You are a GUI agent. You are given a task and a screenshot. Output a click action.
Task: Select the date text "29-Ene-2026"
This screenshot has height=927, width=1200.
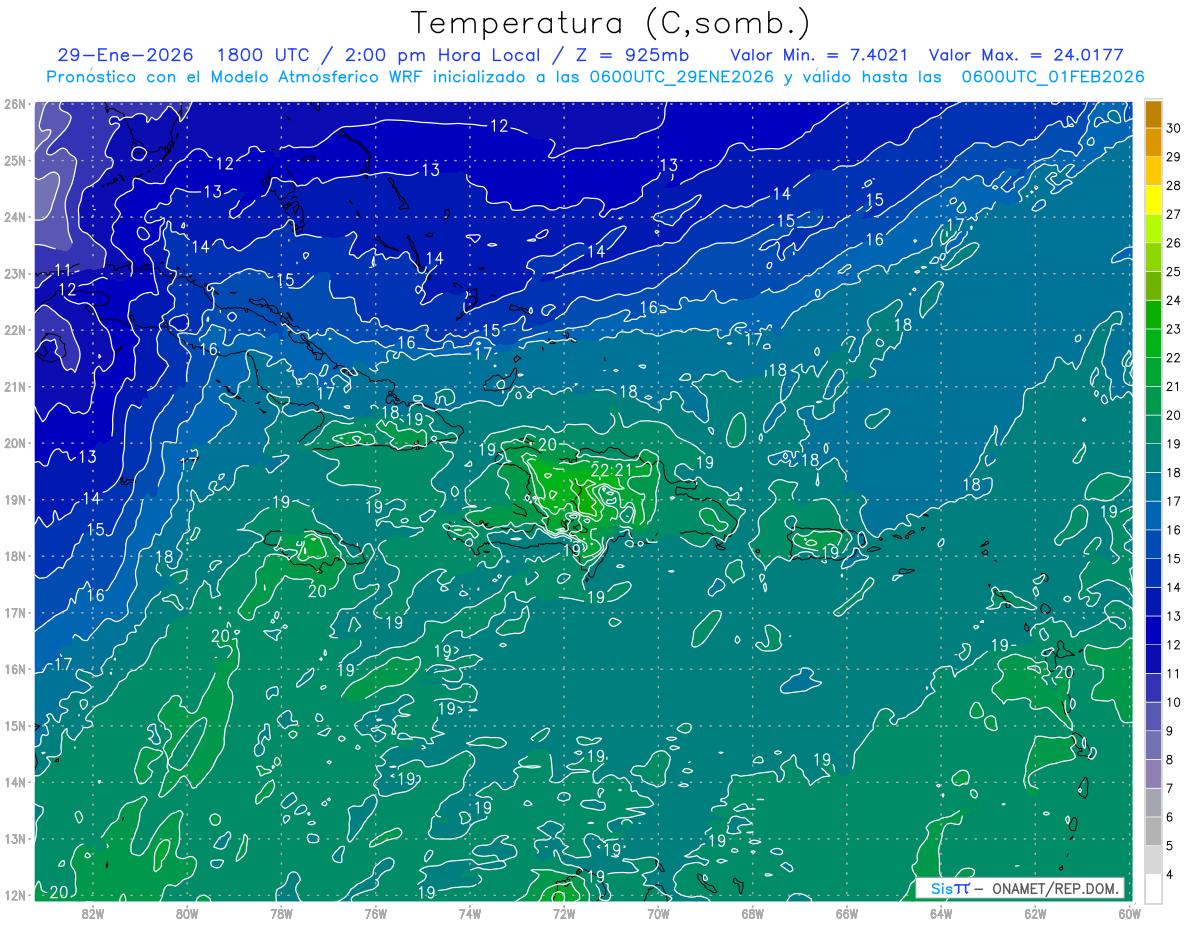pyautogui.click(x=125, y=55)
